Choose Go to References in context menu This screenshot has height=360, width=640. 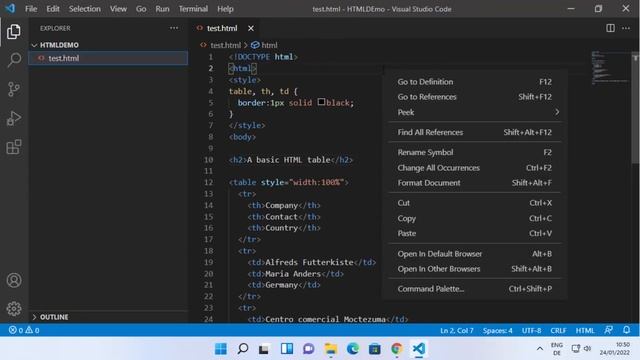(475, 97)
